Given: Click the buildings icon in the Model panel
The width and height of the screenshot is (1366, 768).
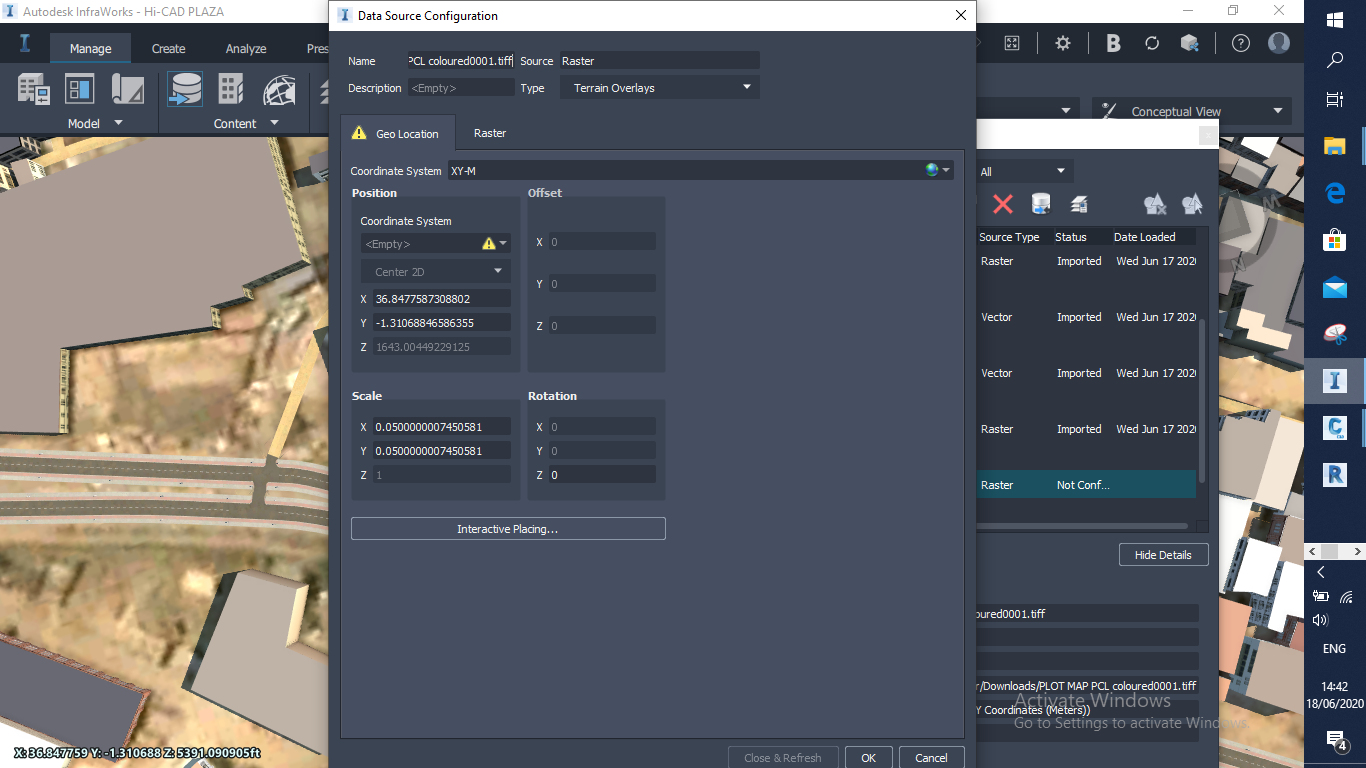Looking at the screenshot, I should [33, 89].
